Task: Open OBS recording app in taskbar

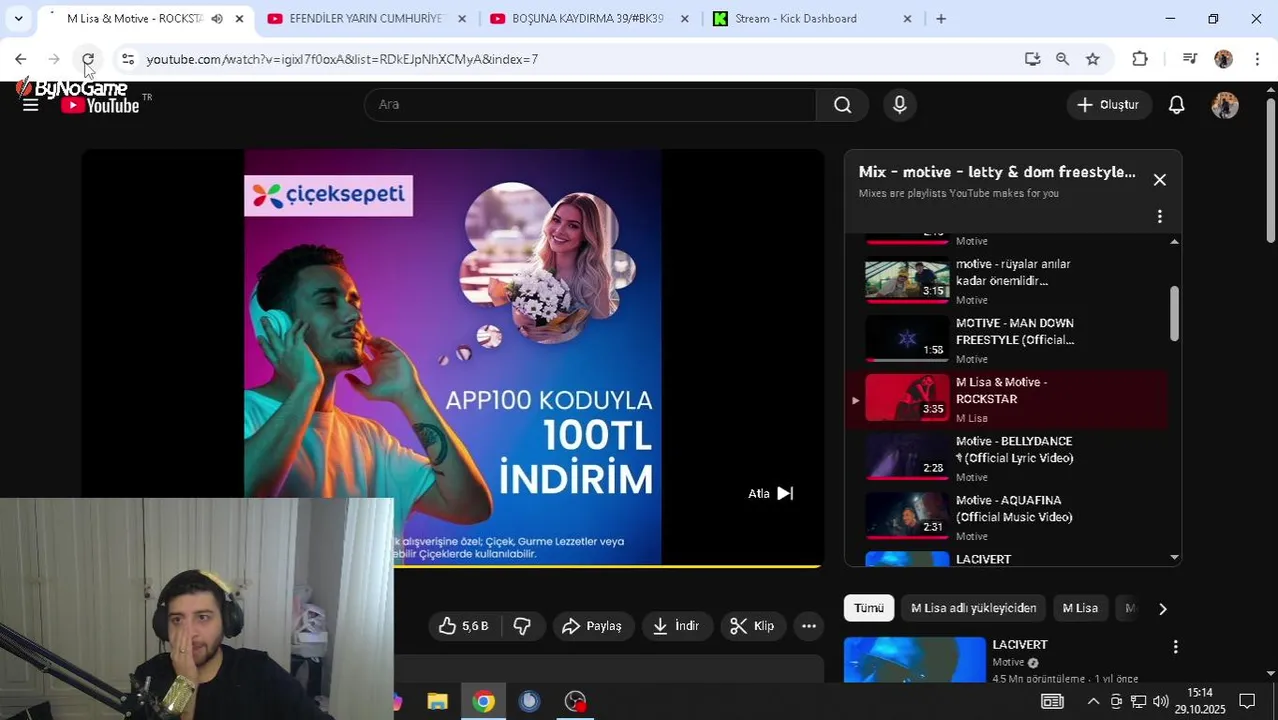Action: [575, 702]
